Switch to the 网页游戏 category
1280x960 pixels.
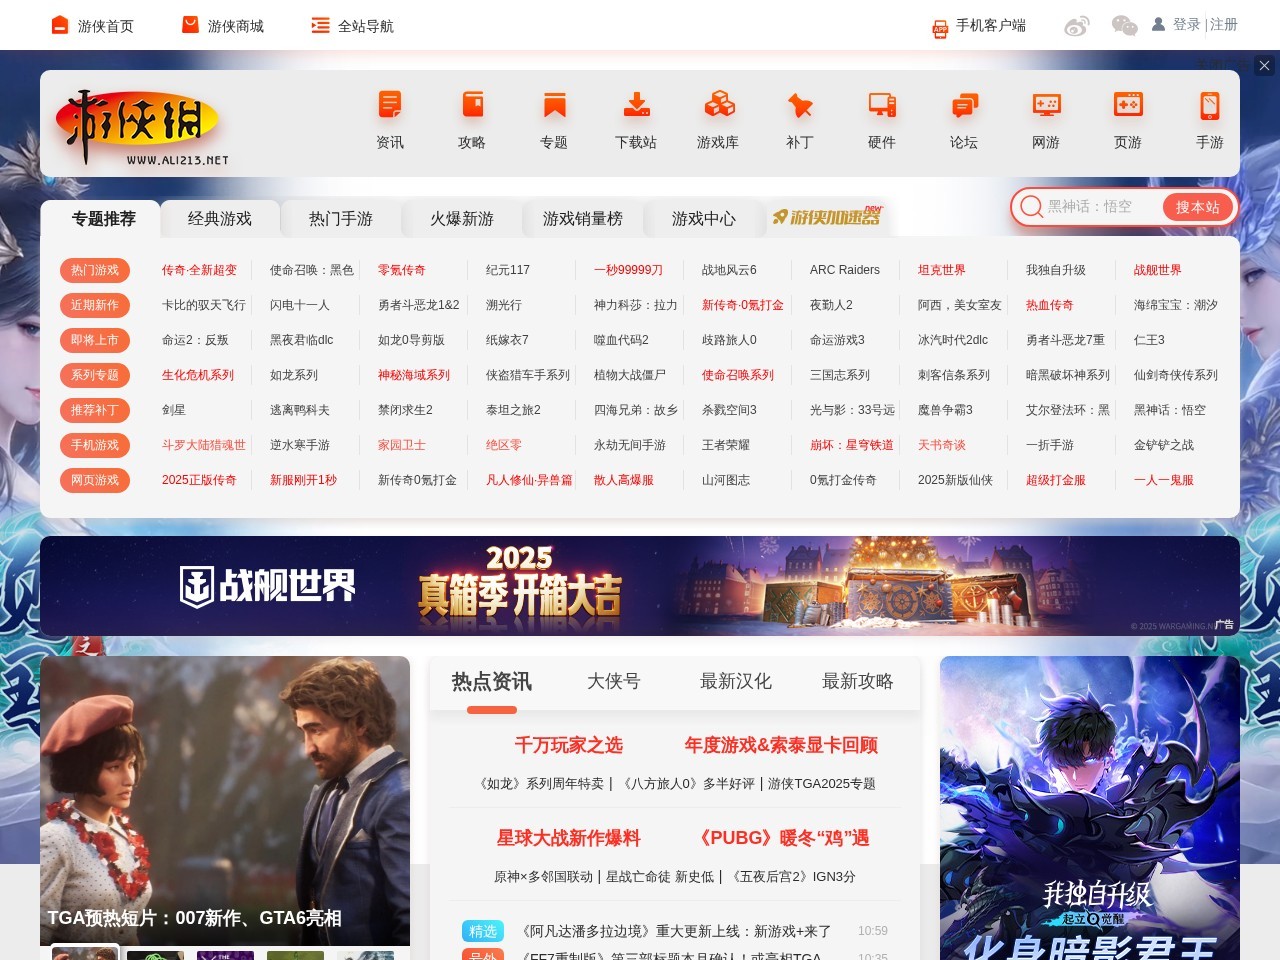95,480
